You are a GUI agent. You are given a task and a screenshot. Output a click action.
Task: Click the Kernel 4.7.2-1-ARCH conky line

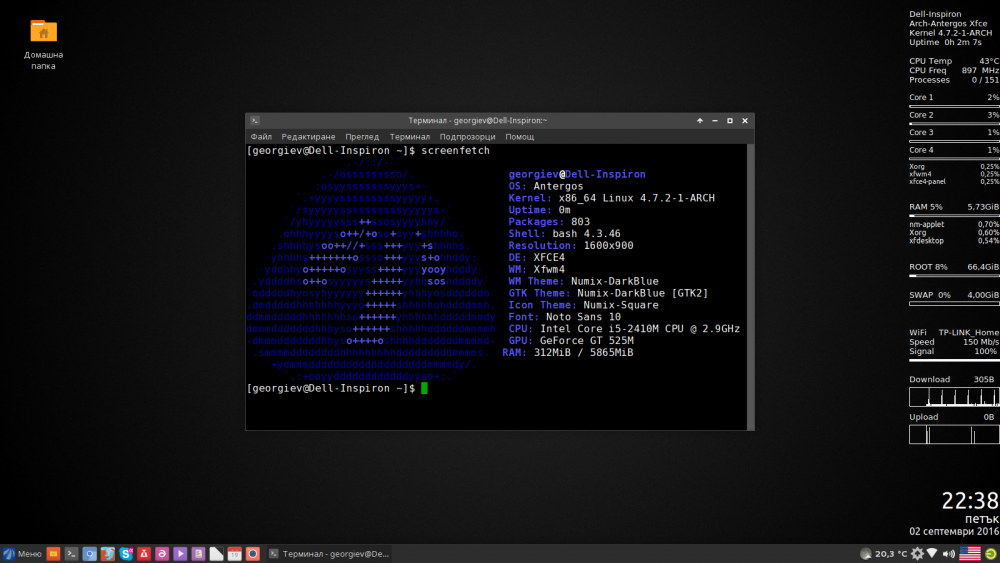point(950,33)
